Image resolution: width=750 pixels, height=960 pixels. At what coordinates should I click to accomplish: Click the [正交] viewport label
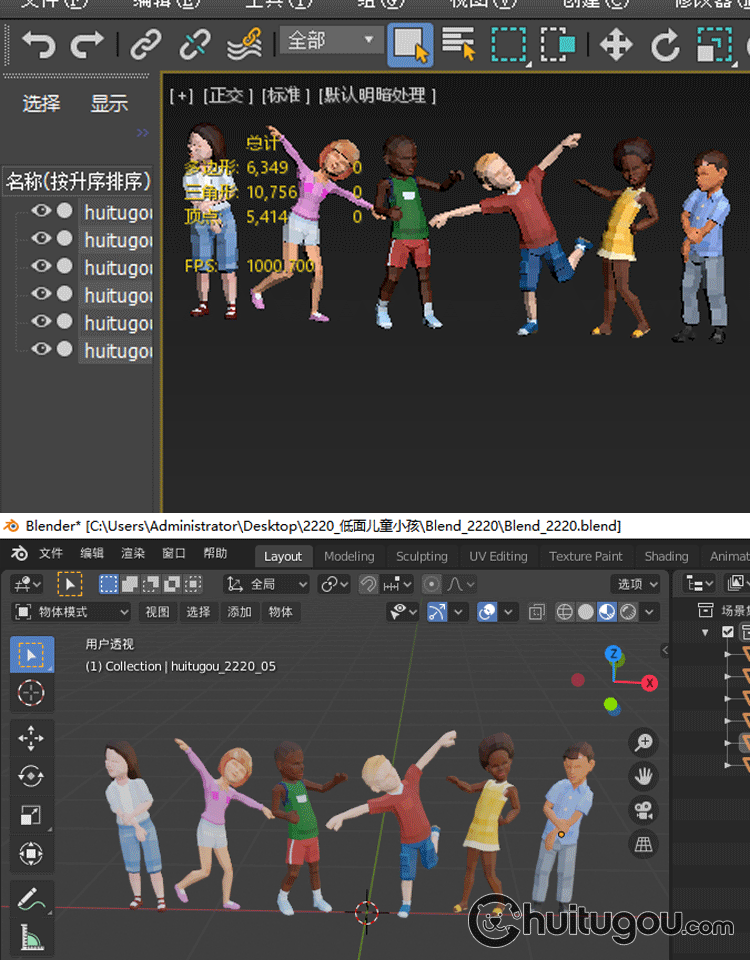point(227,96)
